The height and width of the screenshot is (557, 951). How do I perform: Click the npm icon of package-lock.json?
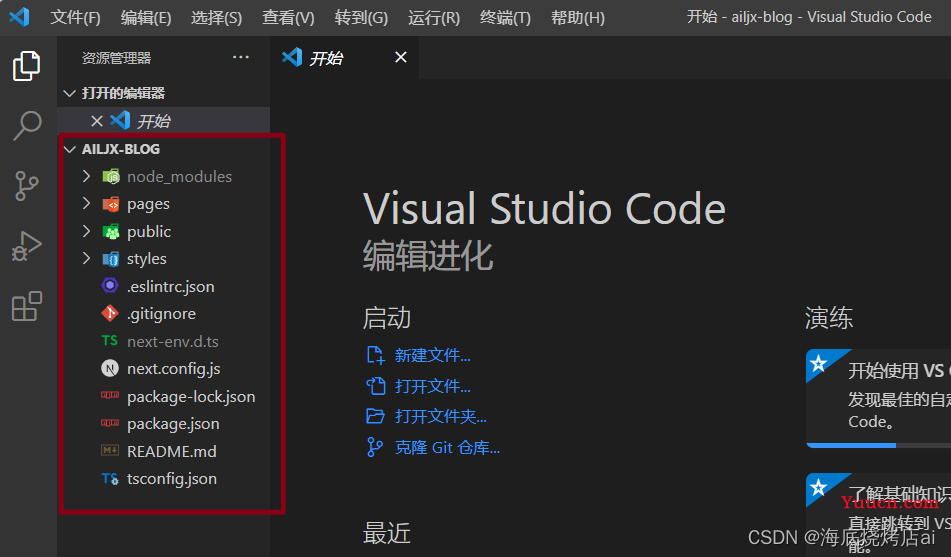[110, 395]
